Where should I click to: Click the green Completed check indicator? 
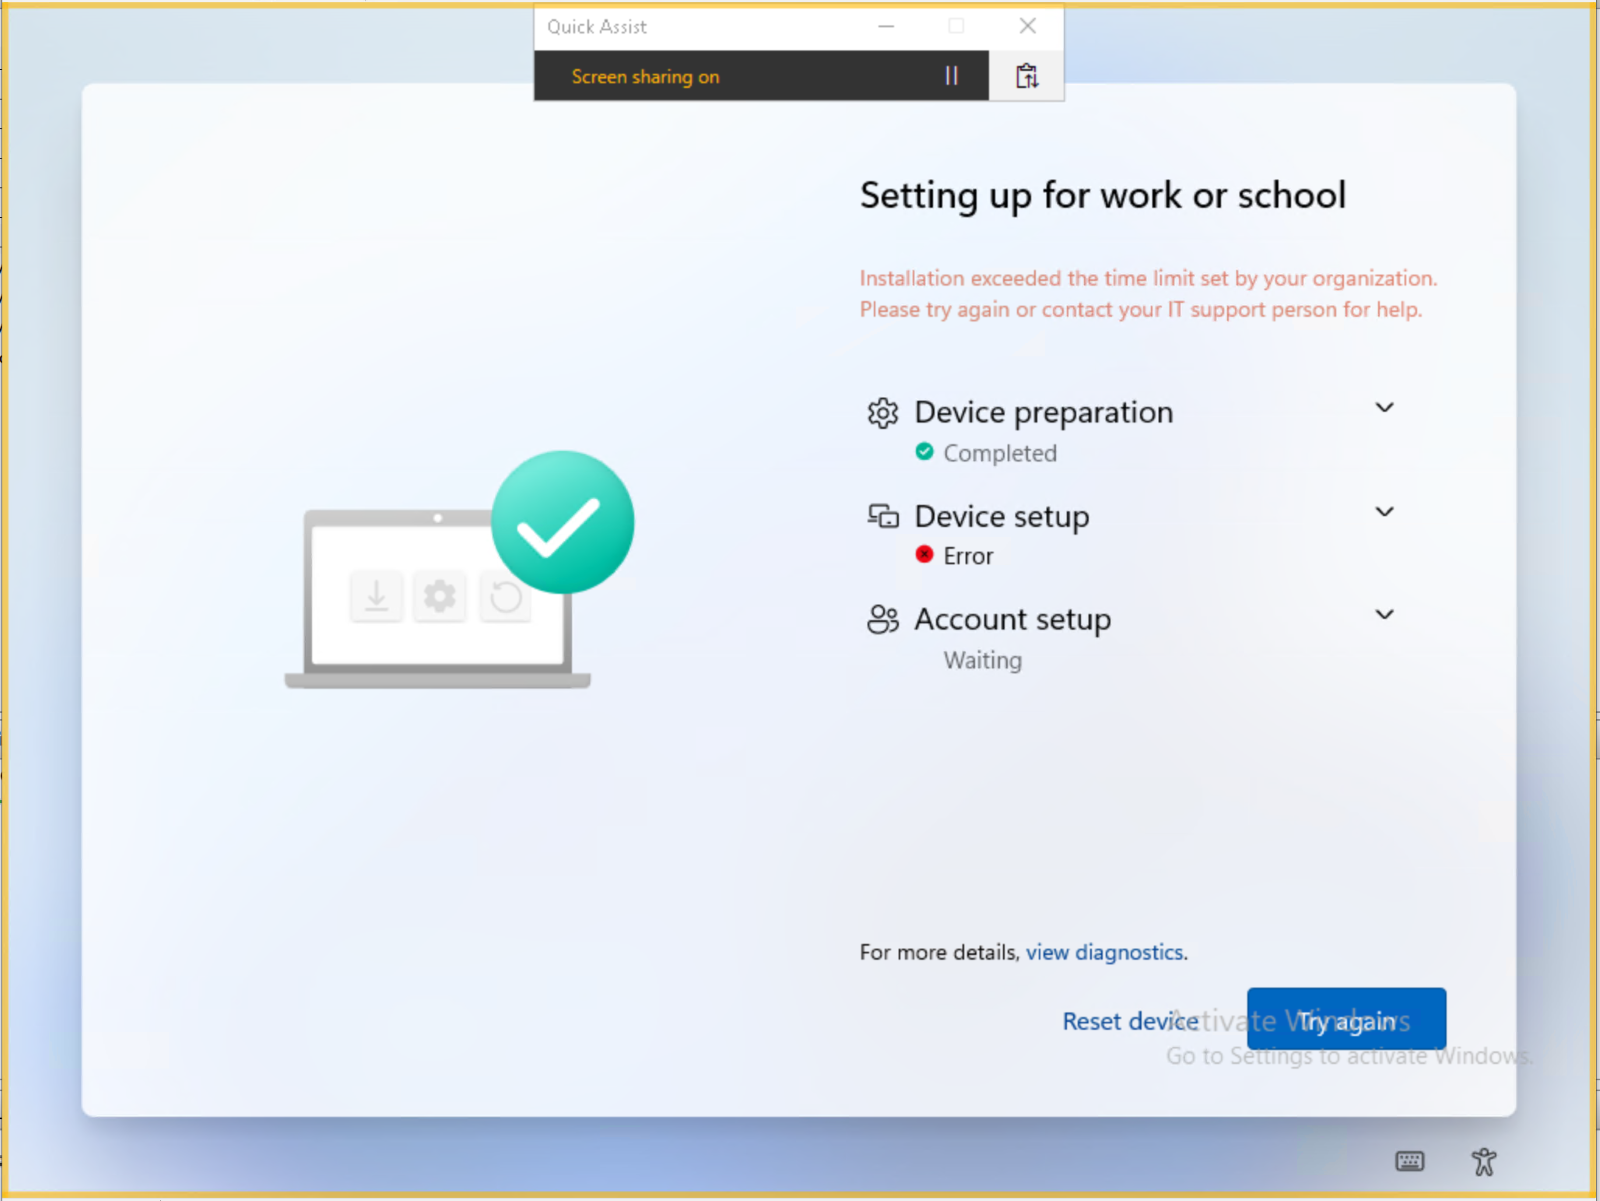924,451
